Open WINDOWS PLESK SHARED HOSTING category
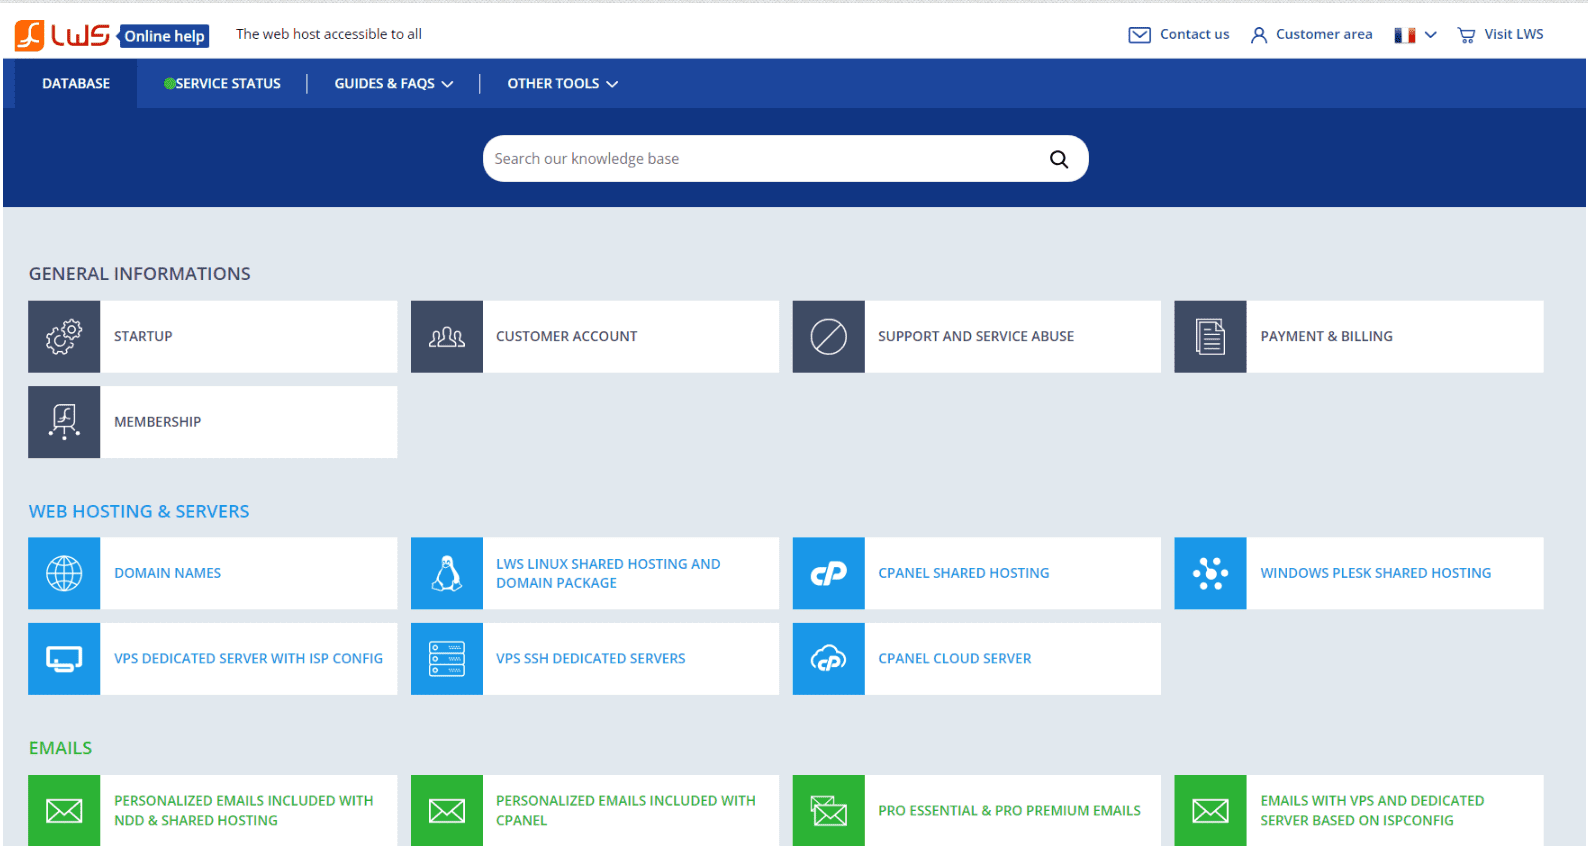 1375,574
